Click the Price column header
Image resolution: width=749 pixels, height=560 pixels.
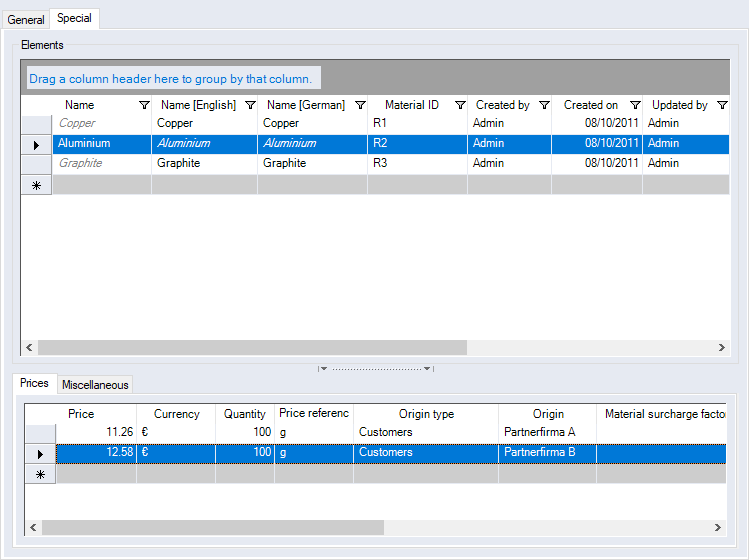click(82, 414)
